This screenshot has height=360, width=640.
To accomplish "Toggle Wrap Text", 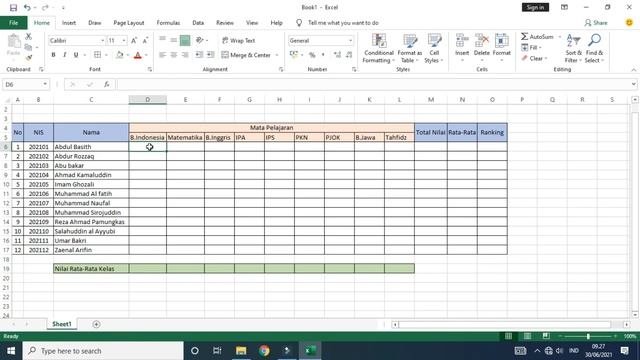I will pos(238,40).
